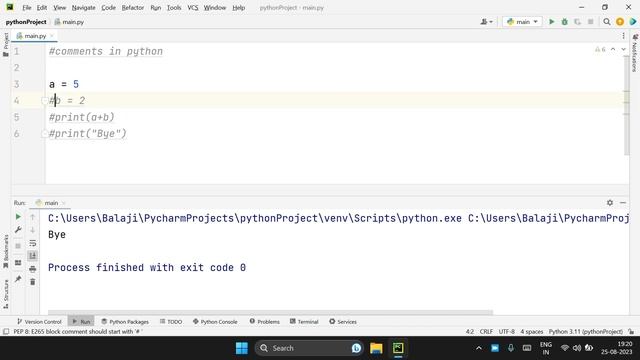Click pythonProject breadcrumb
640x360 pixels.
(26, 22)
